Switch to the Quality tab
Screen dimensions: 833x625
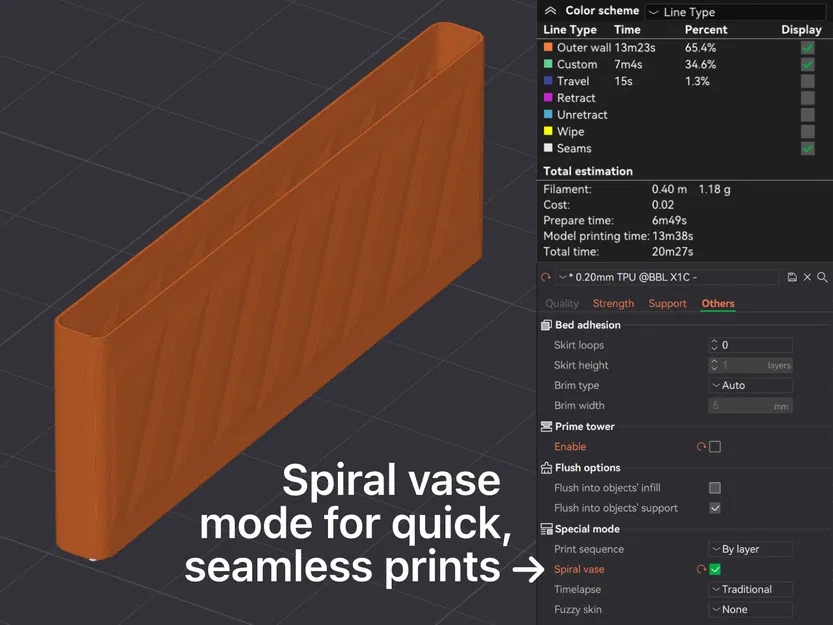pyautogui.click(x=562, y=303)
